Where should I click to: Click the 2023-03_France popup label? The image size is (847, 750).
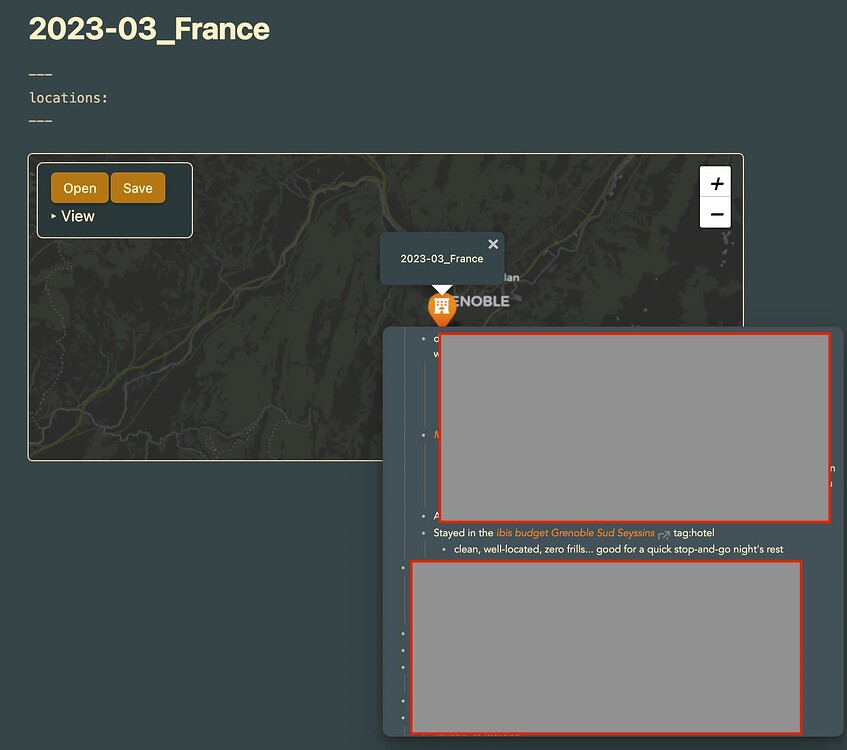click(442, 258)
